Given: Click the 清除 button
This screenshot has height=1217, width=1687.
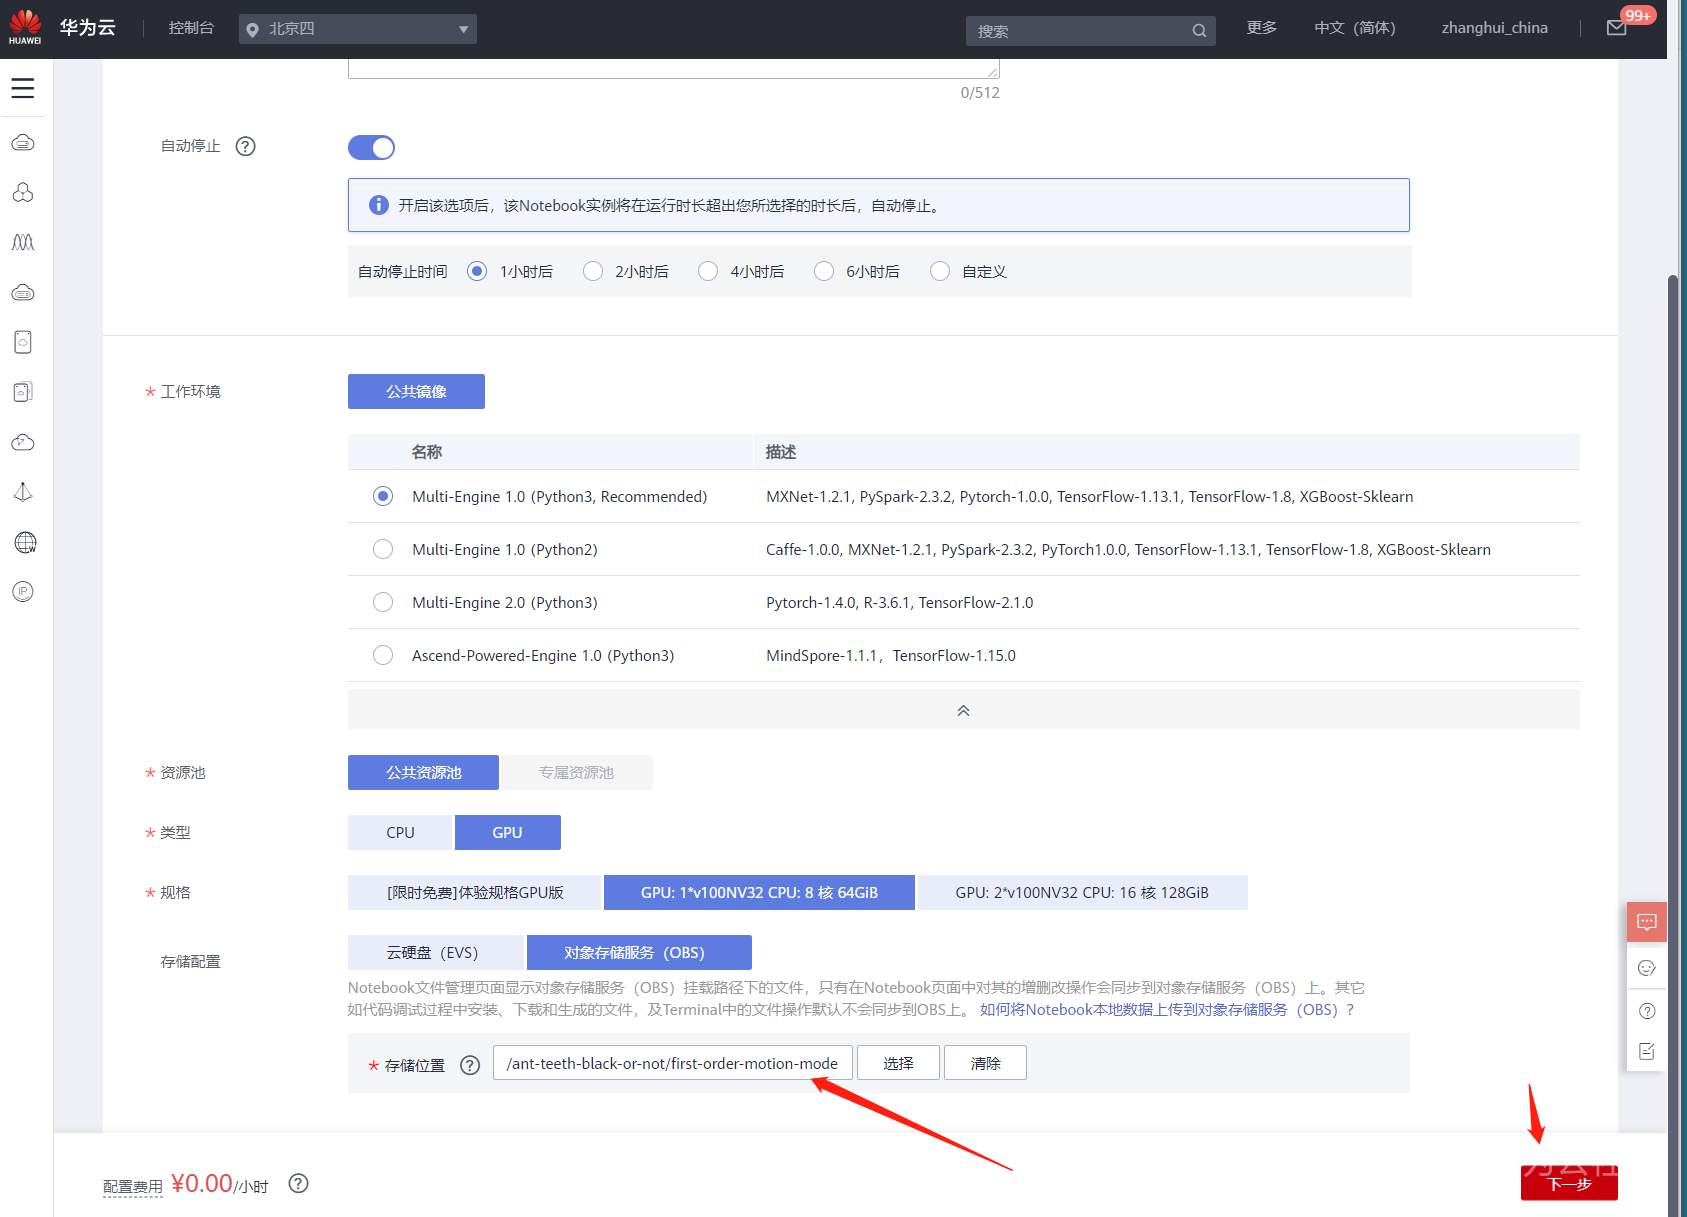Looking at the screenshot, I should coord(985,1063).
